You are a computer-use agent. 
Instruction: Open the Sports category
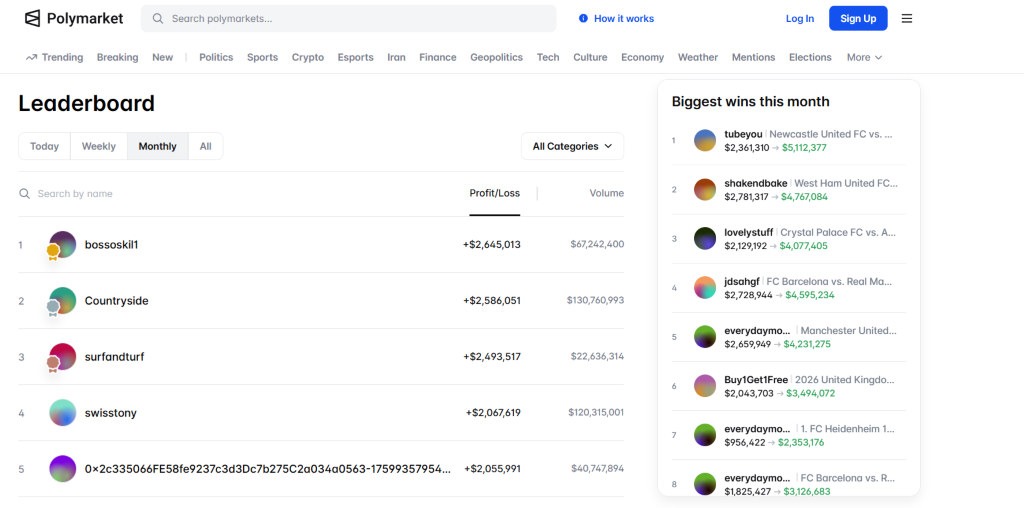click(263, 57)
